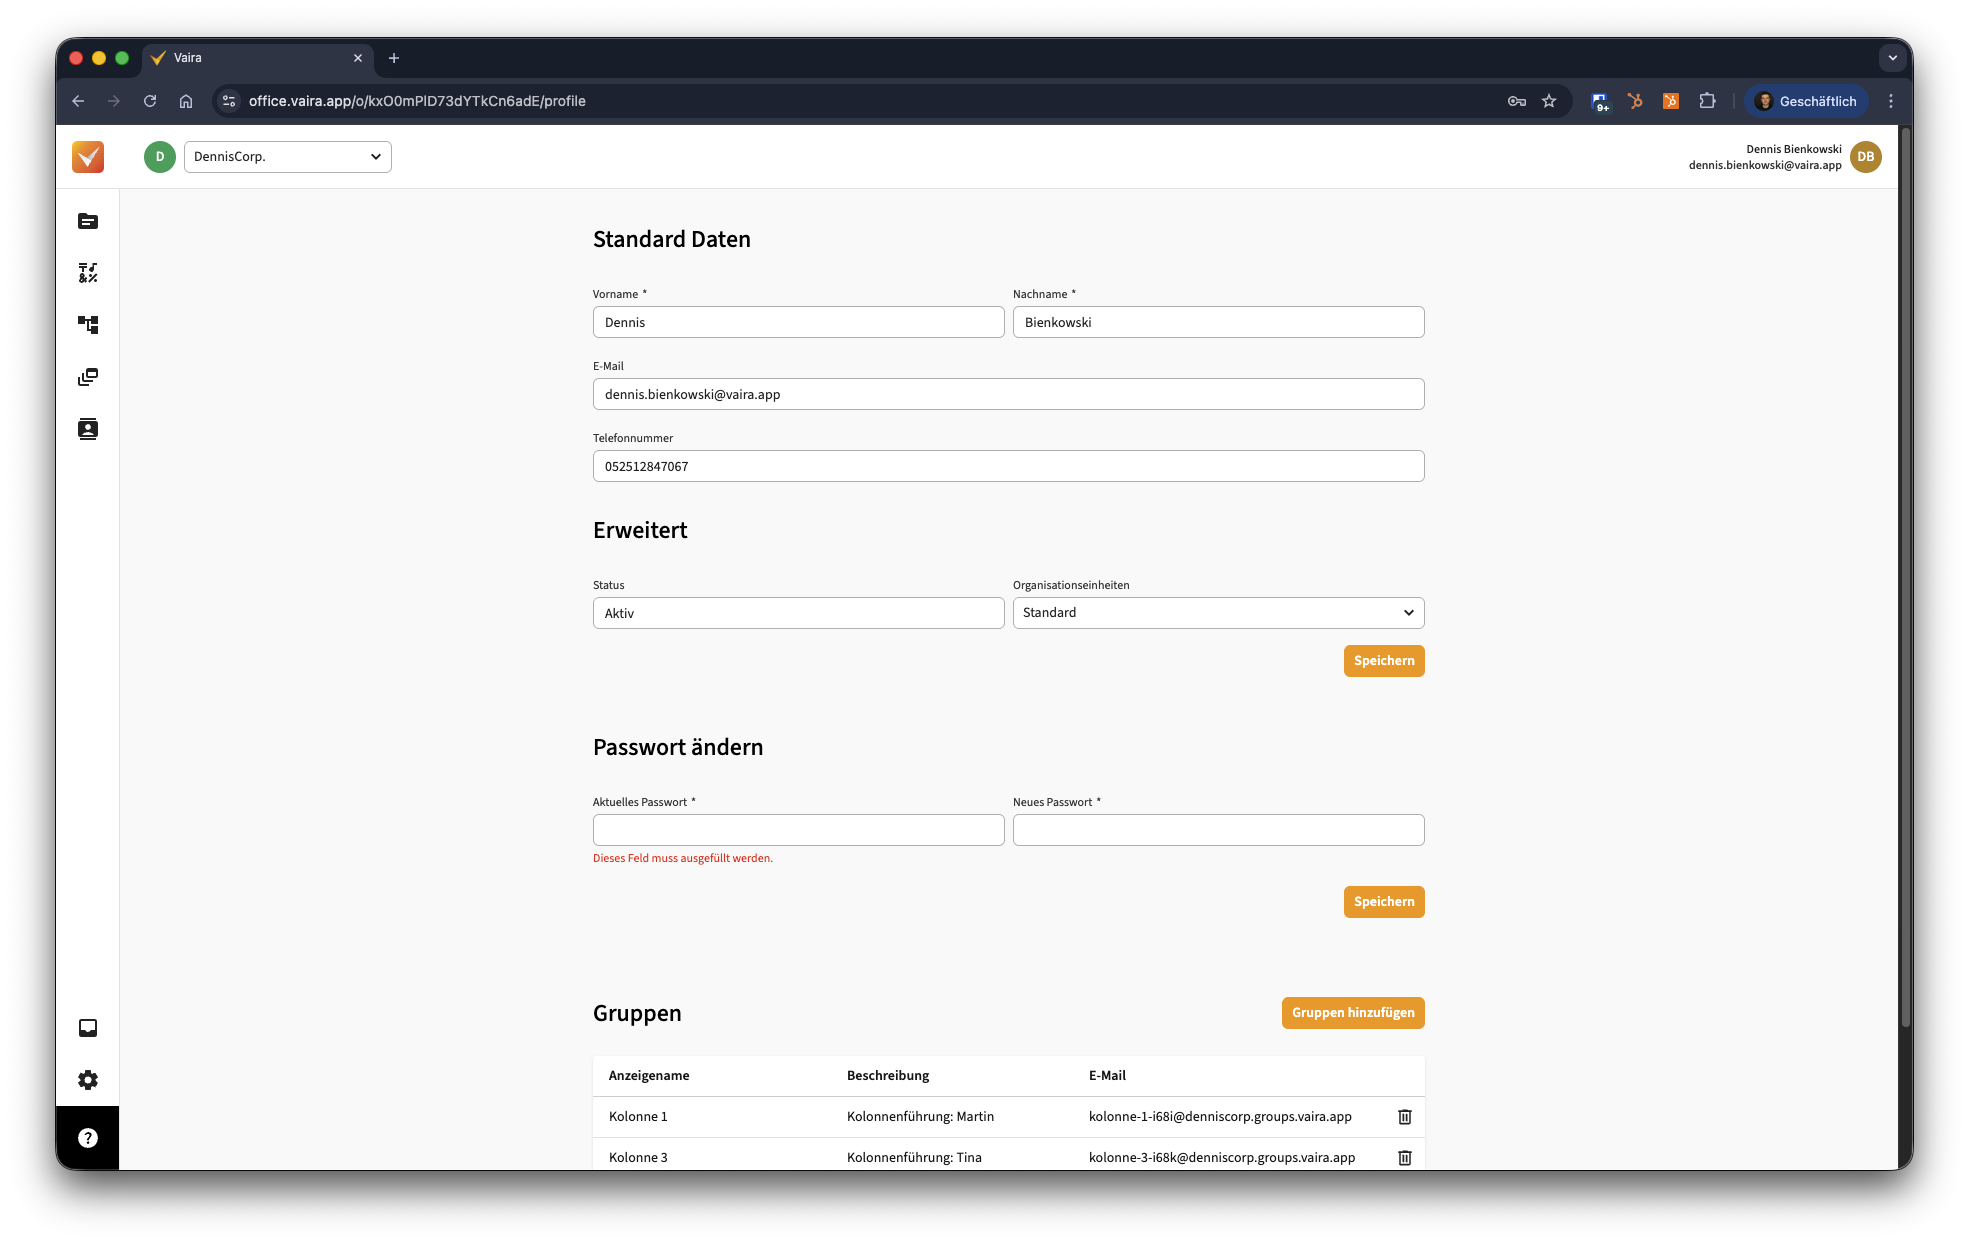Delete the Kolonne 1 group row
Screen dimensions: 1969x1244
click(x=1404, y=1117)
